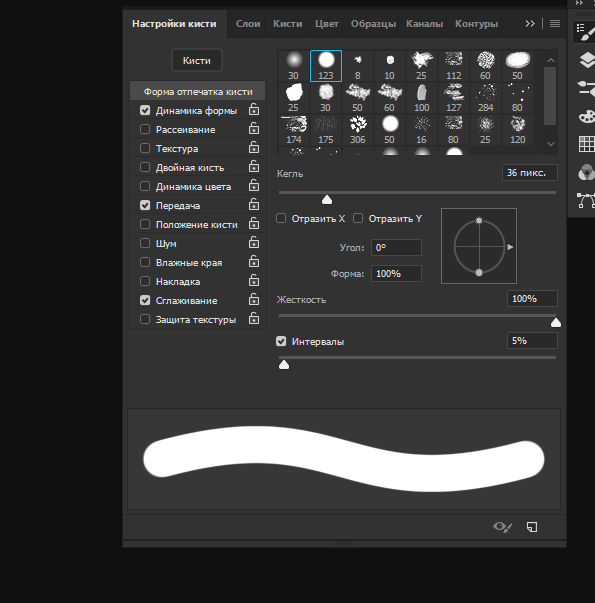595x603 pixels.
Task: Click the lock icon for Сглаживание
Action: tap(253, 300)
